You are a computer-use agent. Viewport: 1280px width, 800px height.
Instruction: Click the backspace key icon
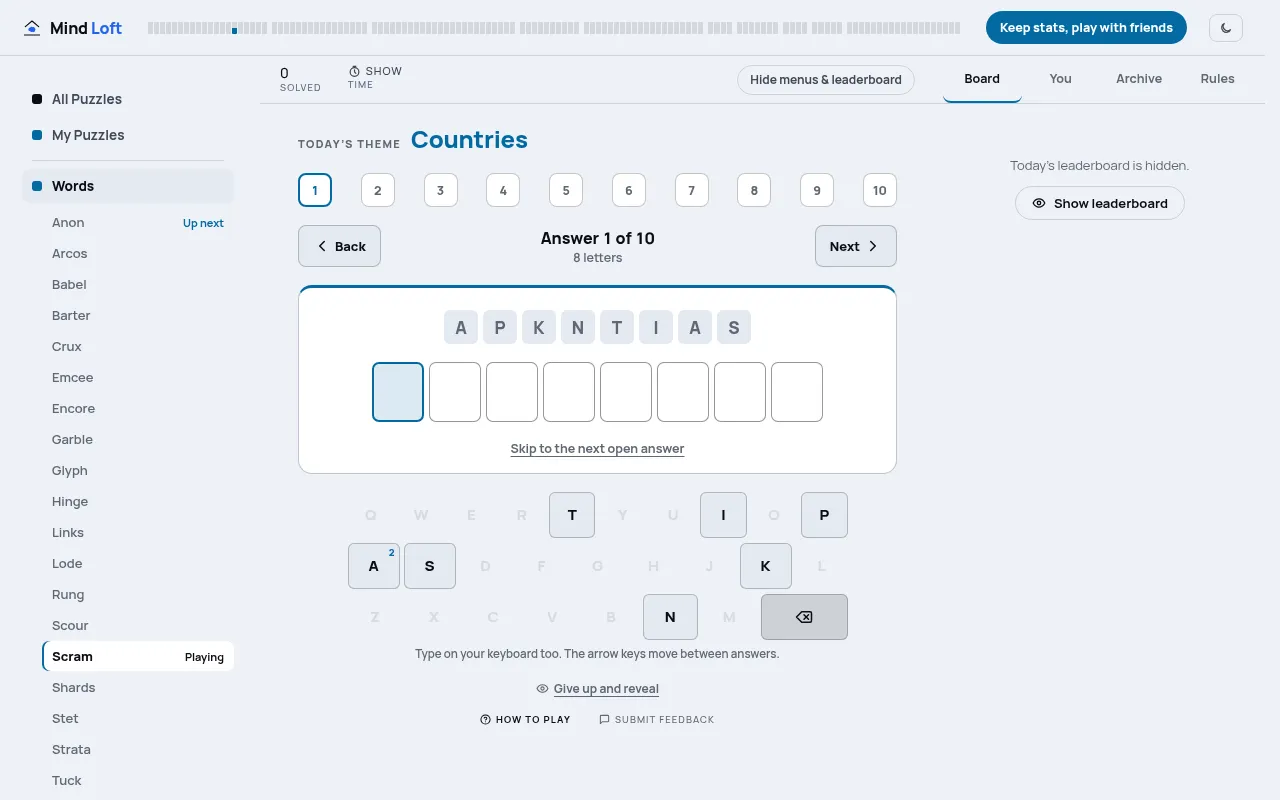804,617
